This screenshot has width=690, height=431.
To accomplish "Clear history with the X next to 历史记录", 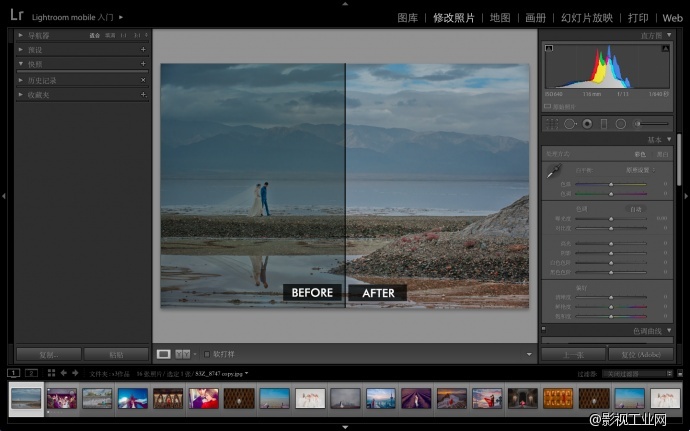I will click(x=143, y=79).
